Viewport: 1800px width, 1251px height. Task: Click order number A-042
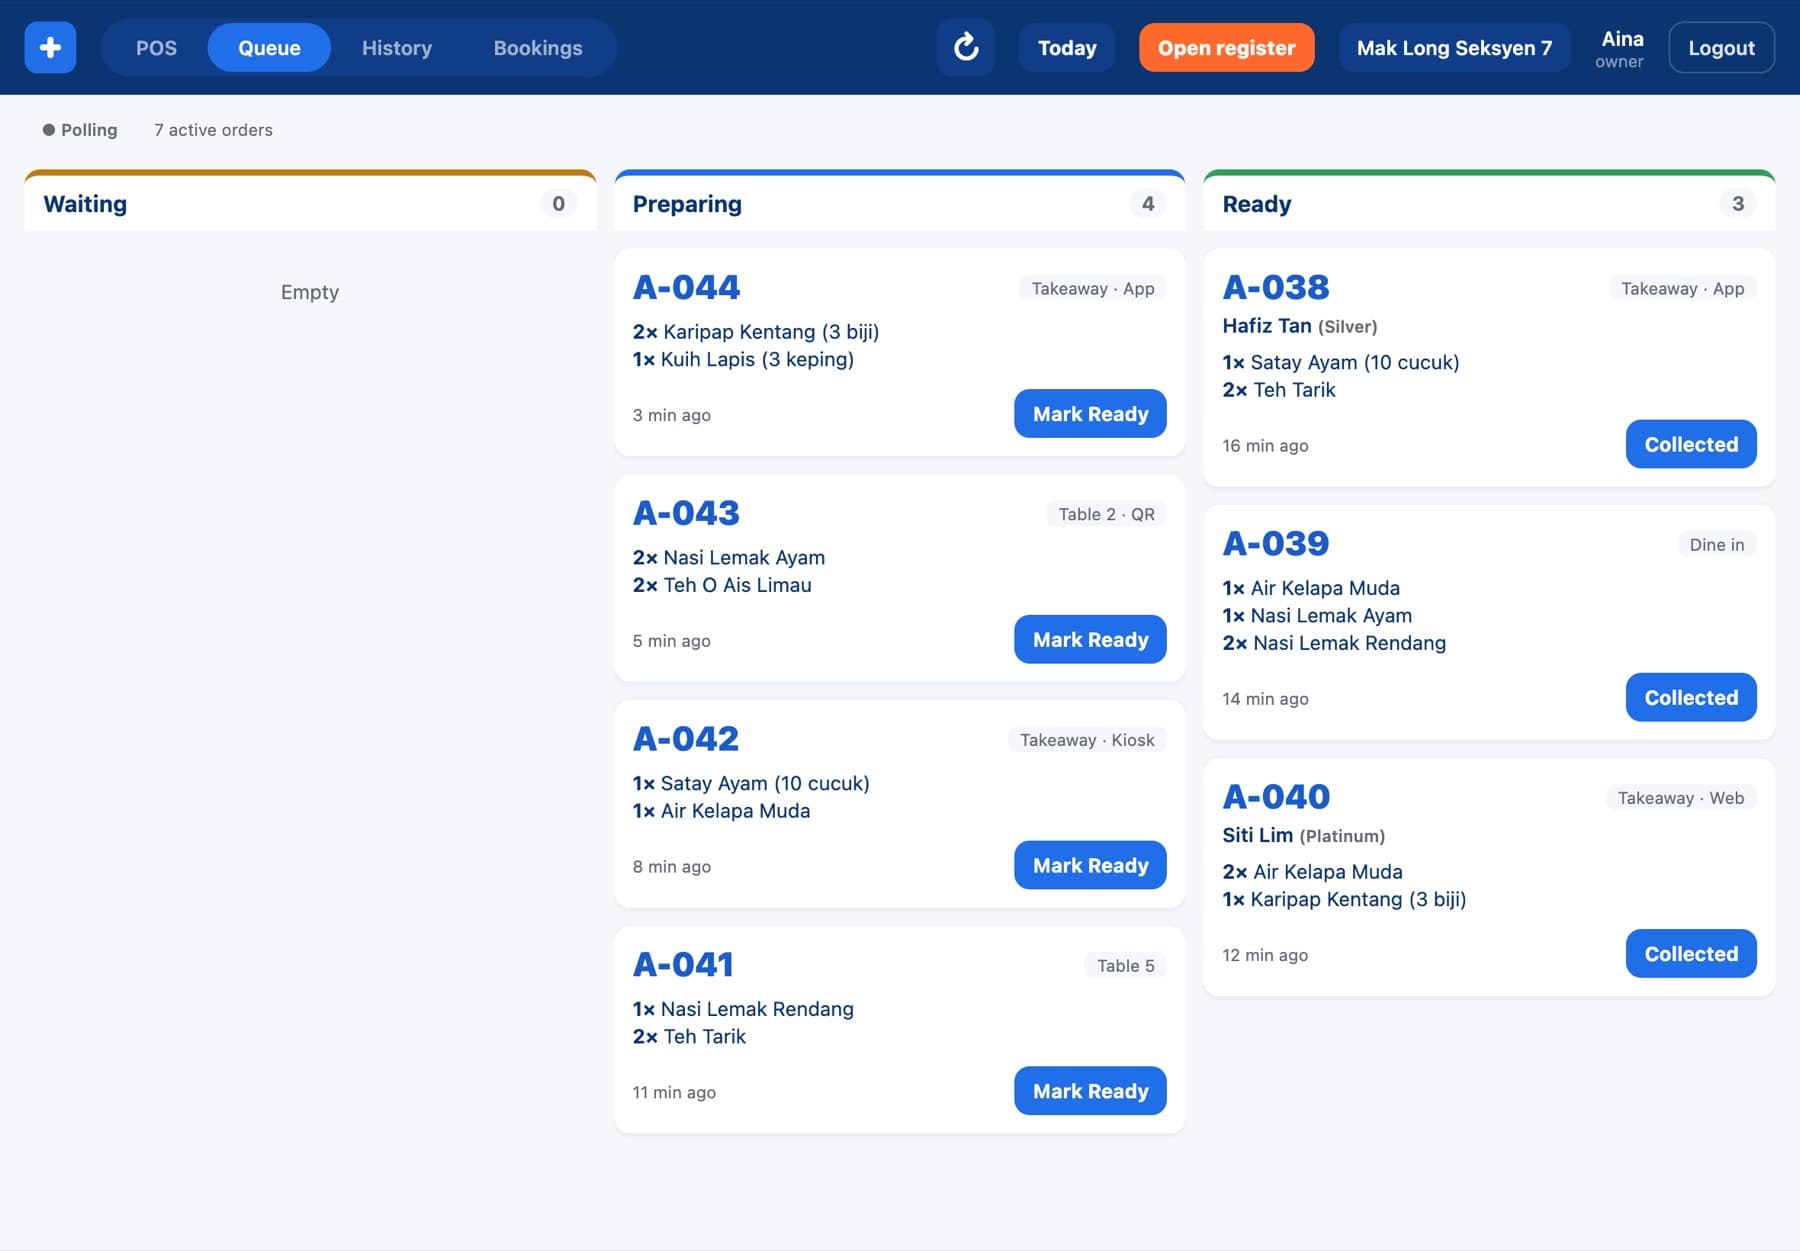click(x=686, y=740)
